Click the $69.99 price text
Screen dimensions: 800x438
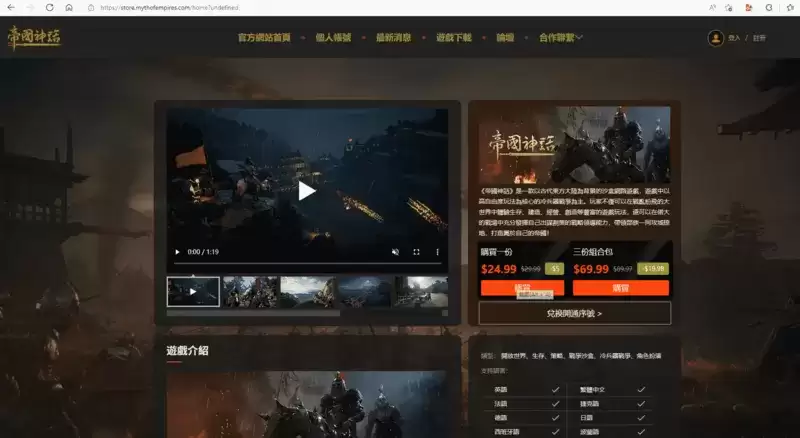click(x=591, y=269)
